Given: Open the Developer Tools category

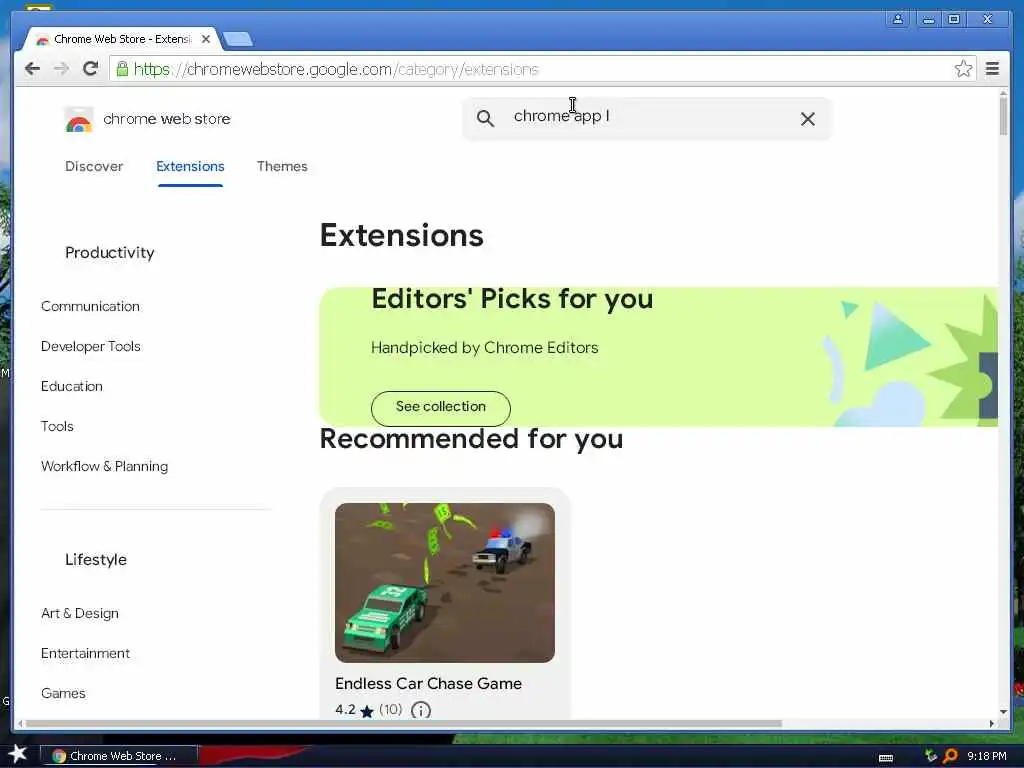Looking at the screenshot, I should [91, 346].
